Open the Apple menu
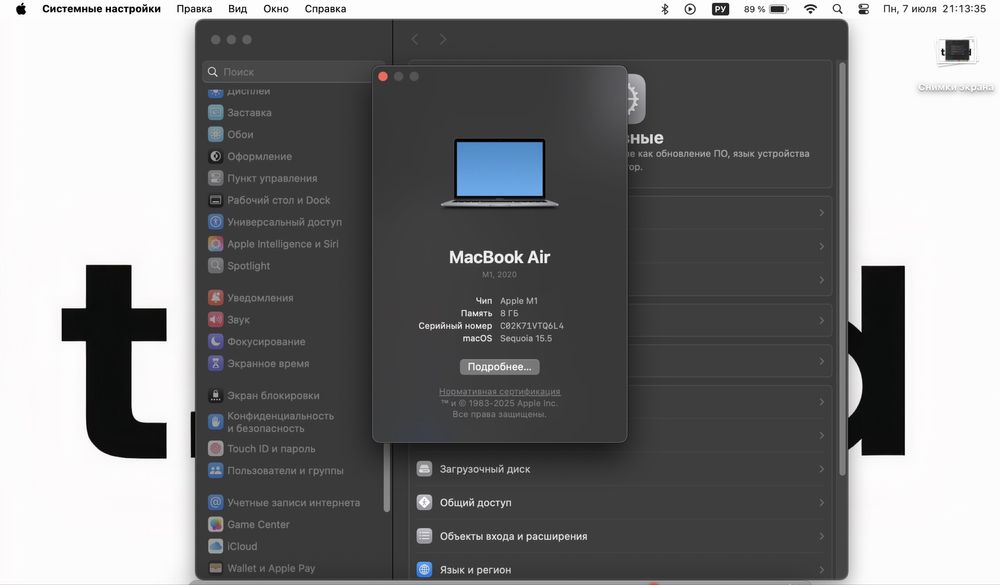Image resolution: width=1000 pixels, height=585 pixels. (21, 9)
